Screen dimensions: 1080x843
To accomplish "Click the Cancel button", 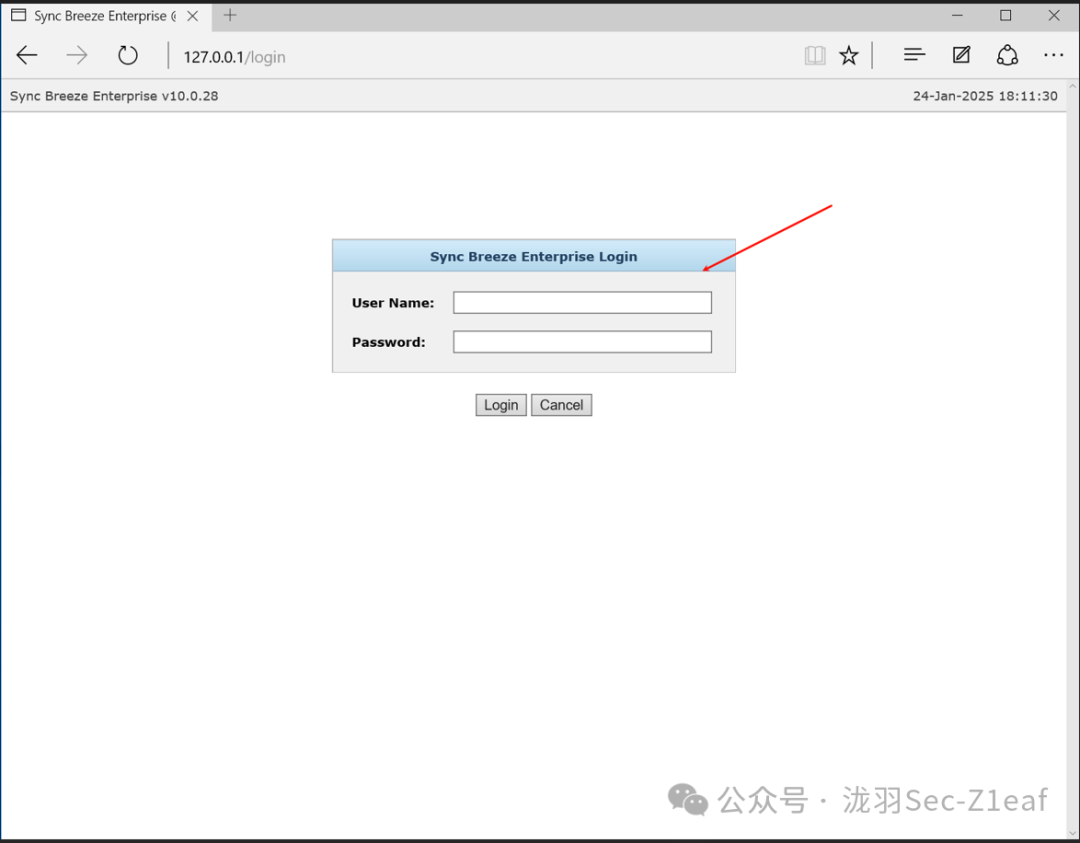I will point(561,405).
